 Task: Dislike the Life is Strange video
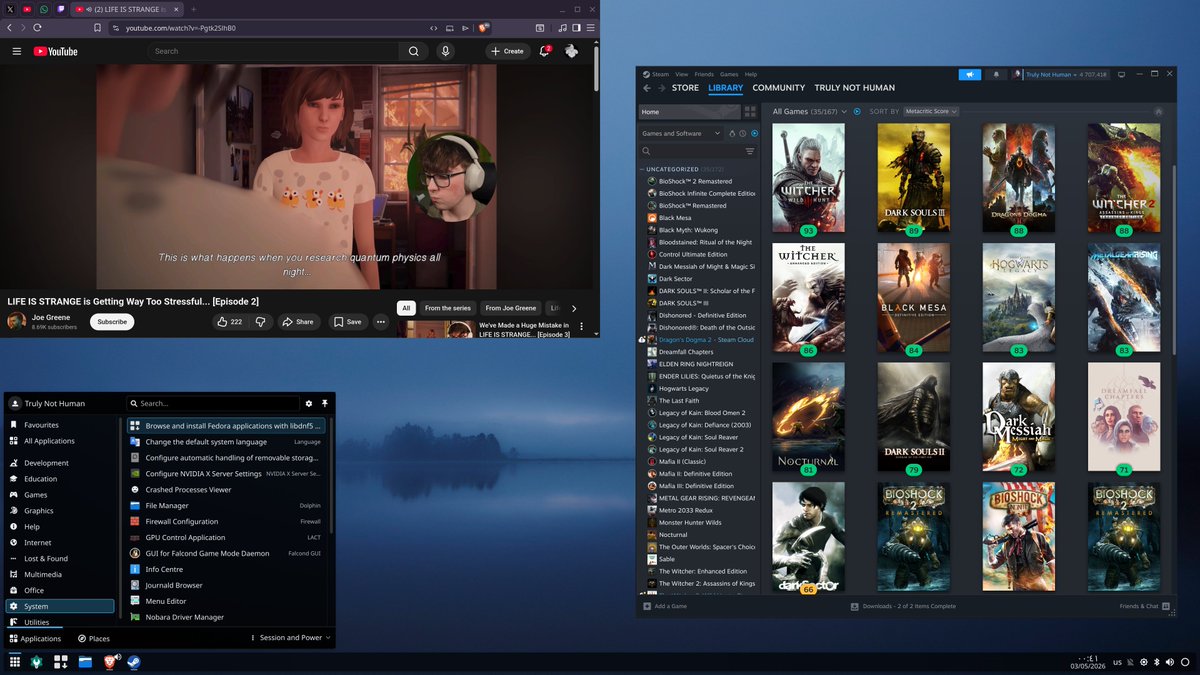pos(260,322)
